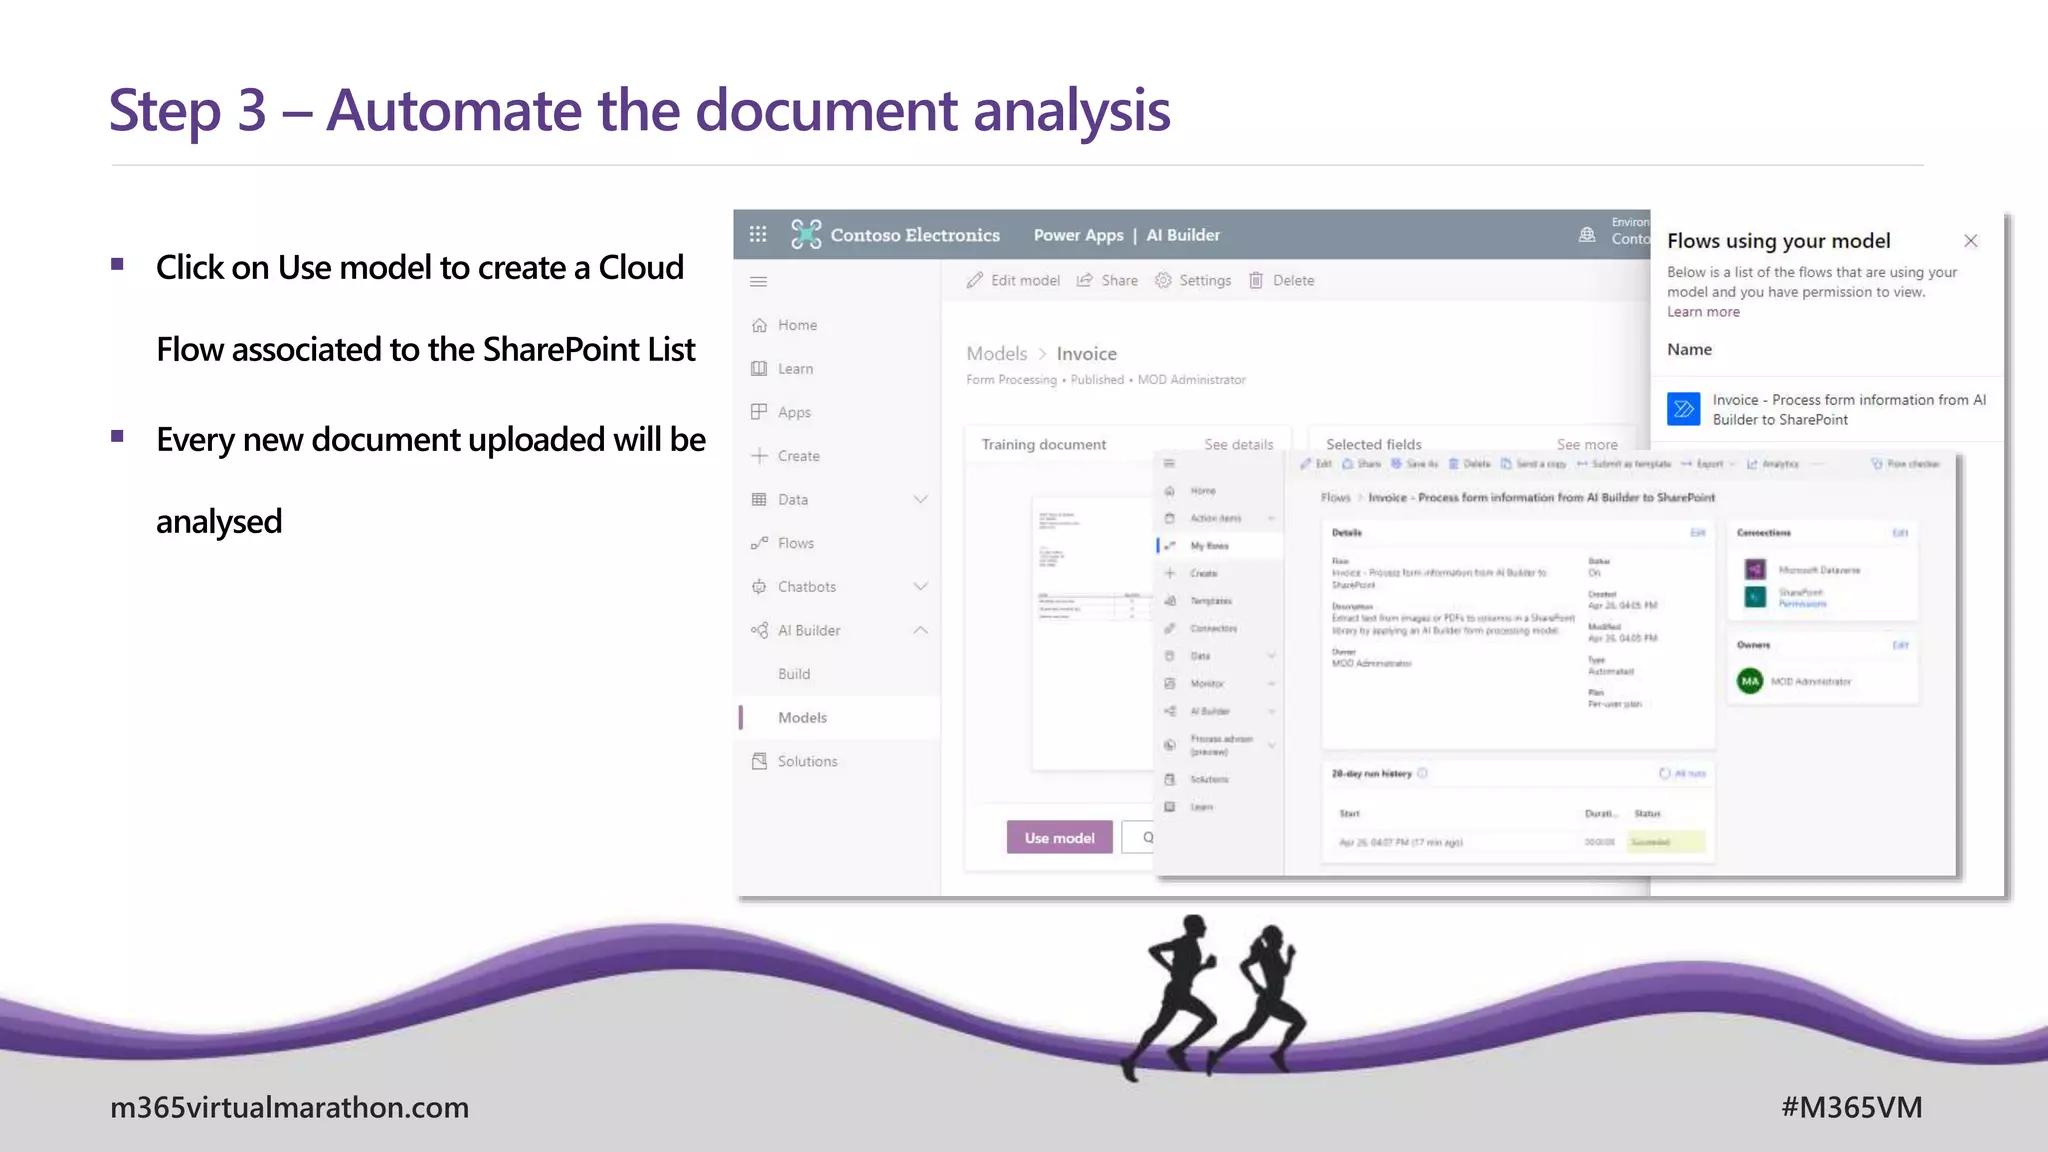2048x1152 pixels.
Task: Open See more for Selected fields
Action: pyautogui.click(x=1586, y=444)
